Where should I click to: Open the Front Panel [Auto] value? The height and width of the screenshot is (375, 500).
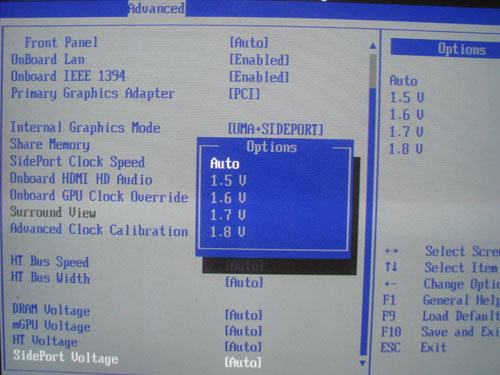249,43
